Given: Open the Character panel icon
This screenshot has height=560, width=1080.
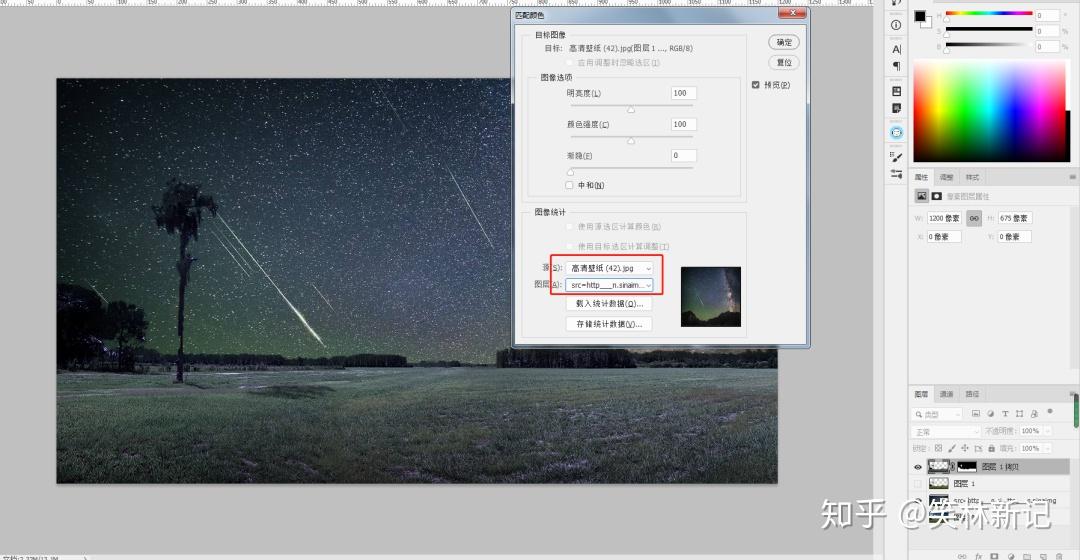Looking at the screenshot, I should 896,49.
